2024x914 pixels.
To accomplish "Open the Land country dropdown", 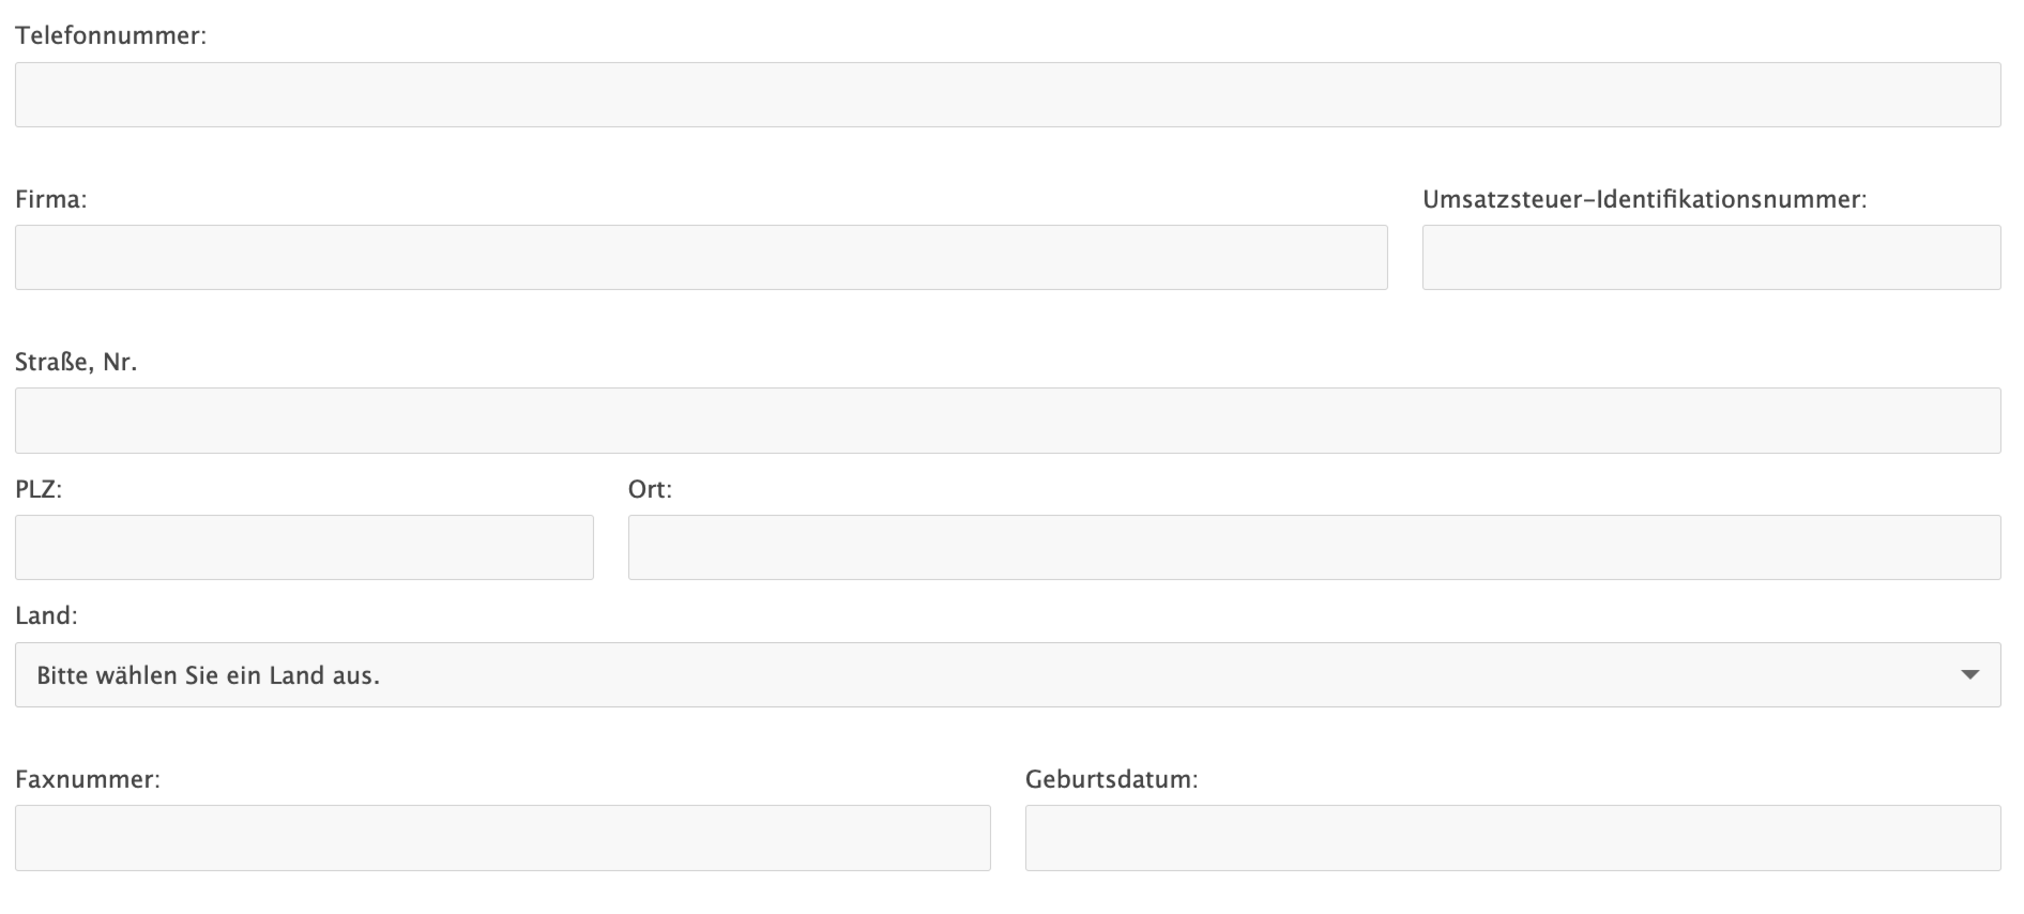I will [1007, 675].
